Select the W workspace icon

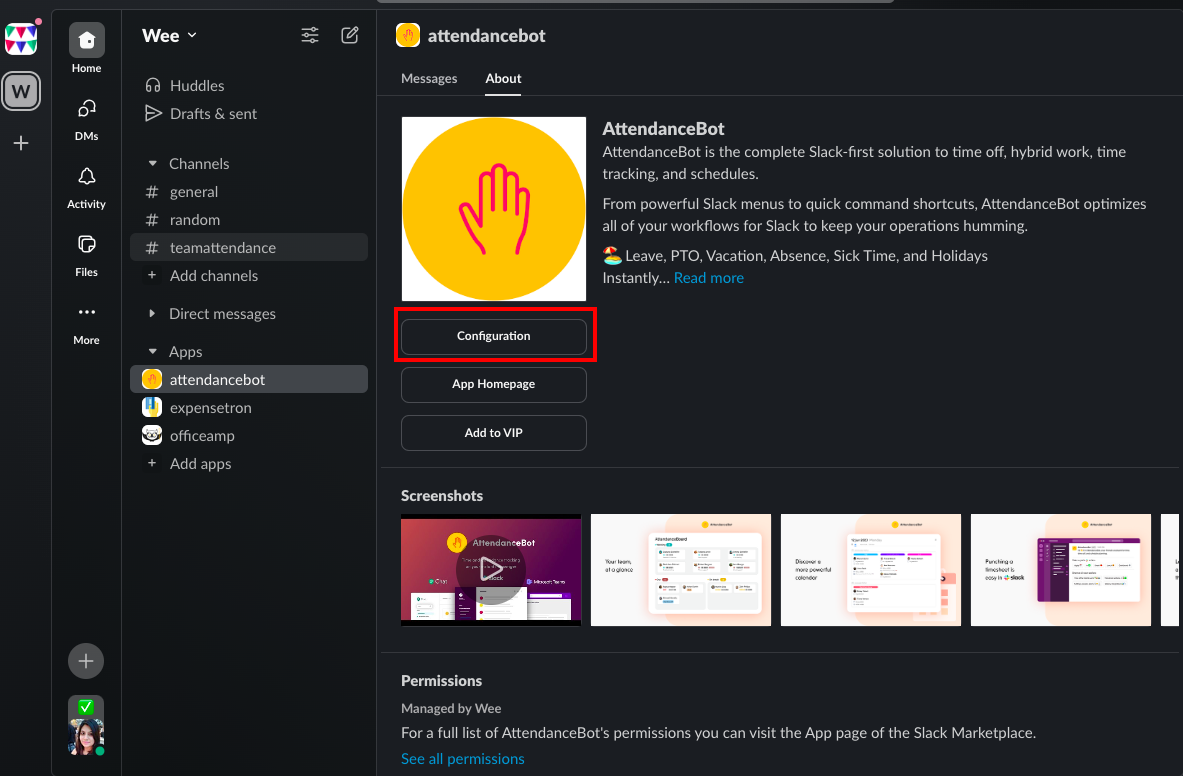click(x=21, y=91)
